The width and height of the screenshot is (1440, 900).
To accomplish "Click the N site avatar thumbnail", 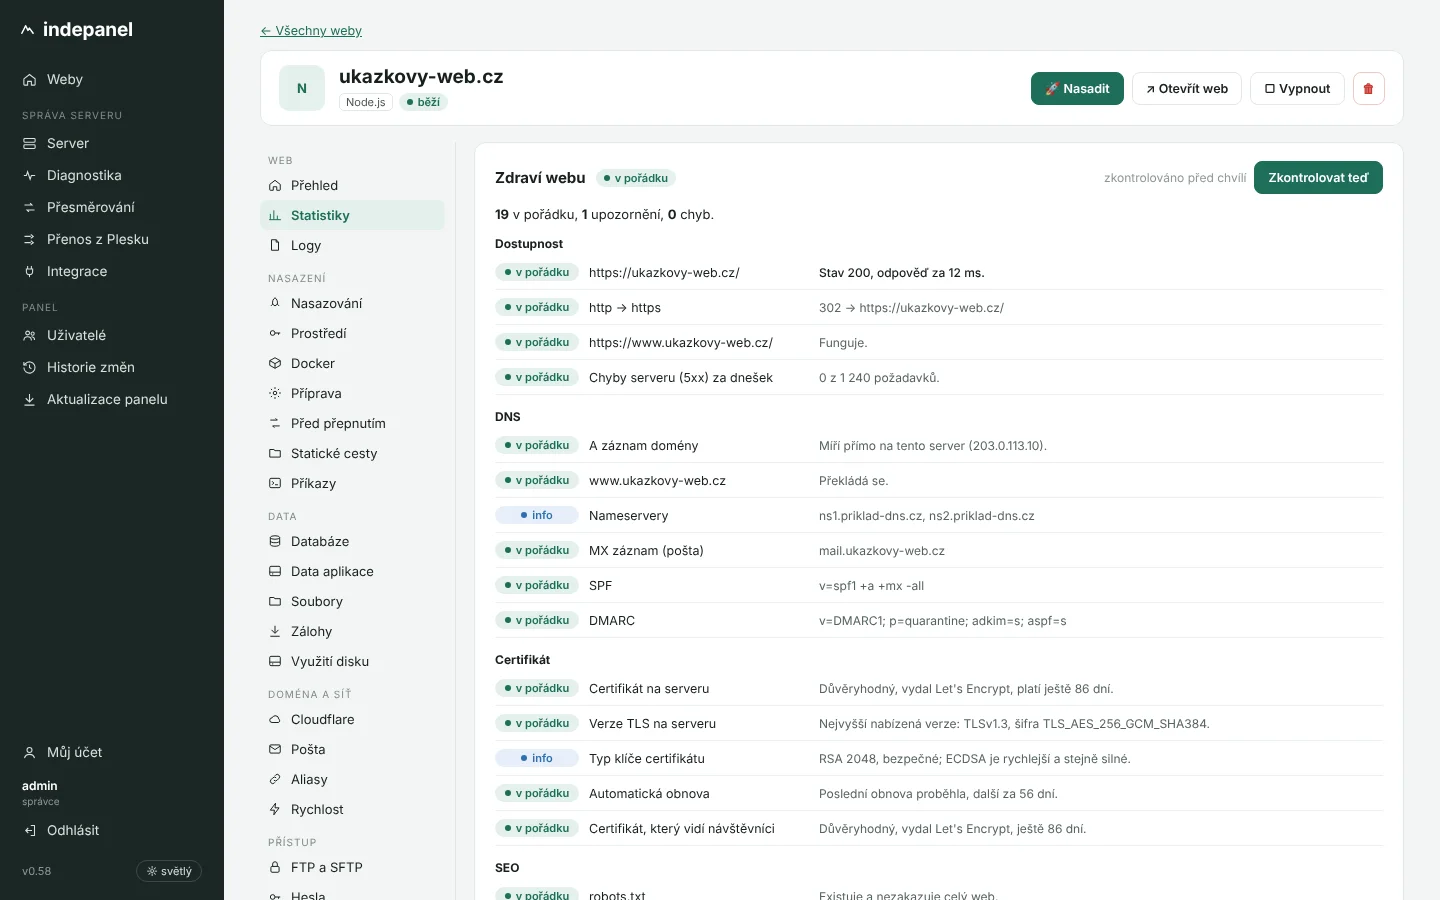I will click(302, 88).
